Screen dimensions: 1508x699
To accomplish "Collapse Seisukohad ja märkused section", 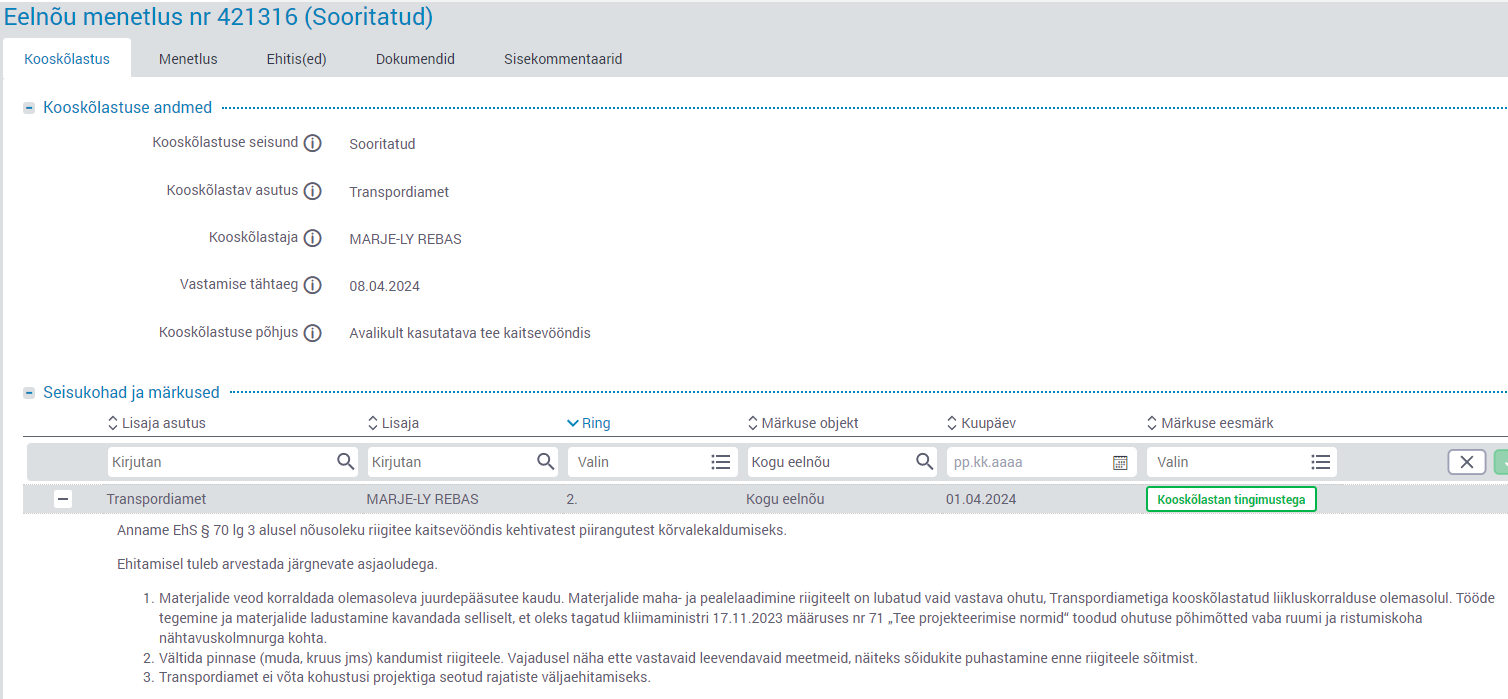I will coord(30,393).
